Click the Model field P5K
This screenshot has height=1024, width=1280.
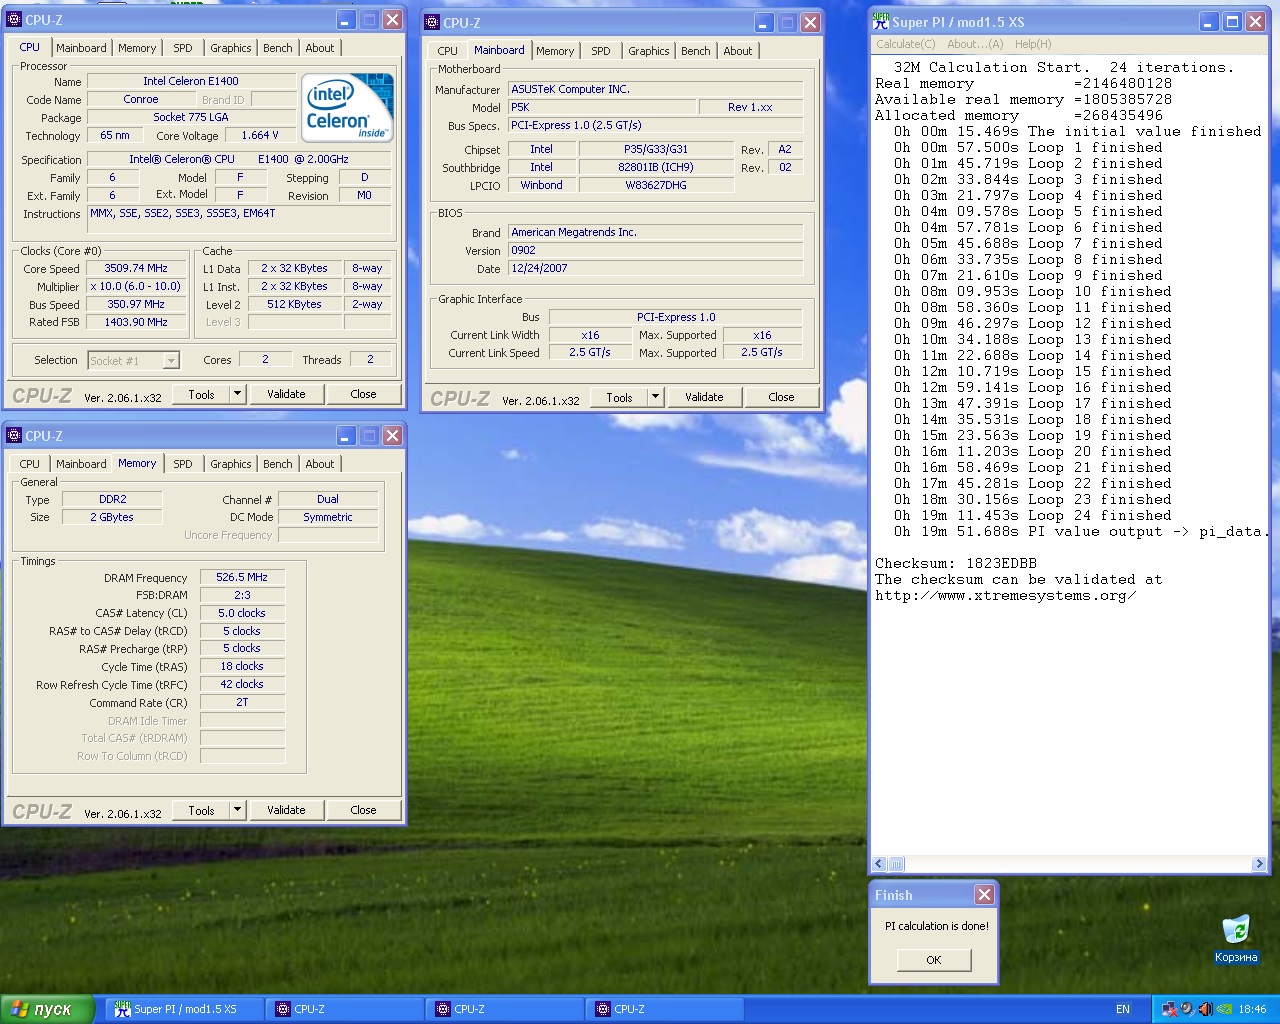click(602, 107)
